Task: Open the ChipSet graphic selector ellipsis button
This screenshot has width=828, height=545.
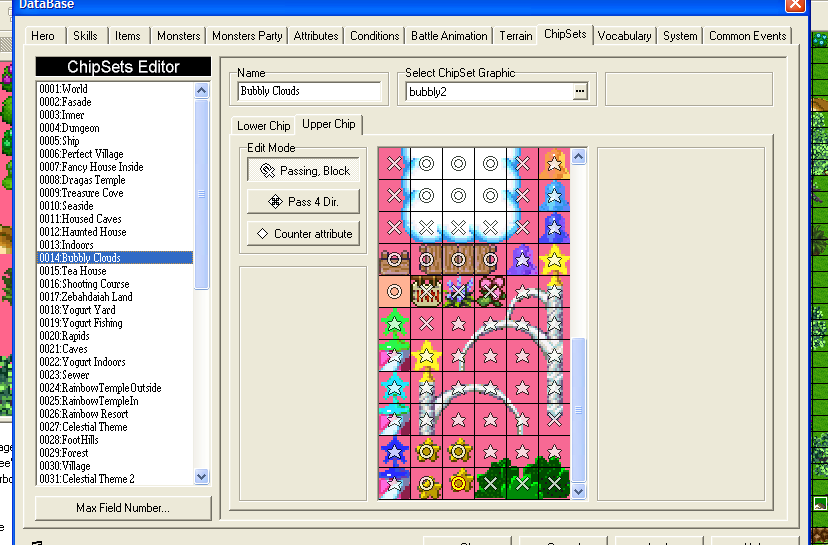Action: [x=579, y=92]
